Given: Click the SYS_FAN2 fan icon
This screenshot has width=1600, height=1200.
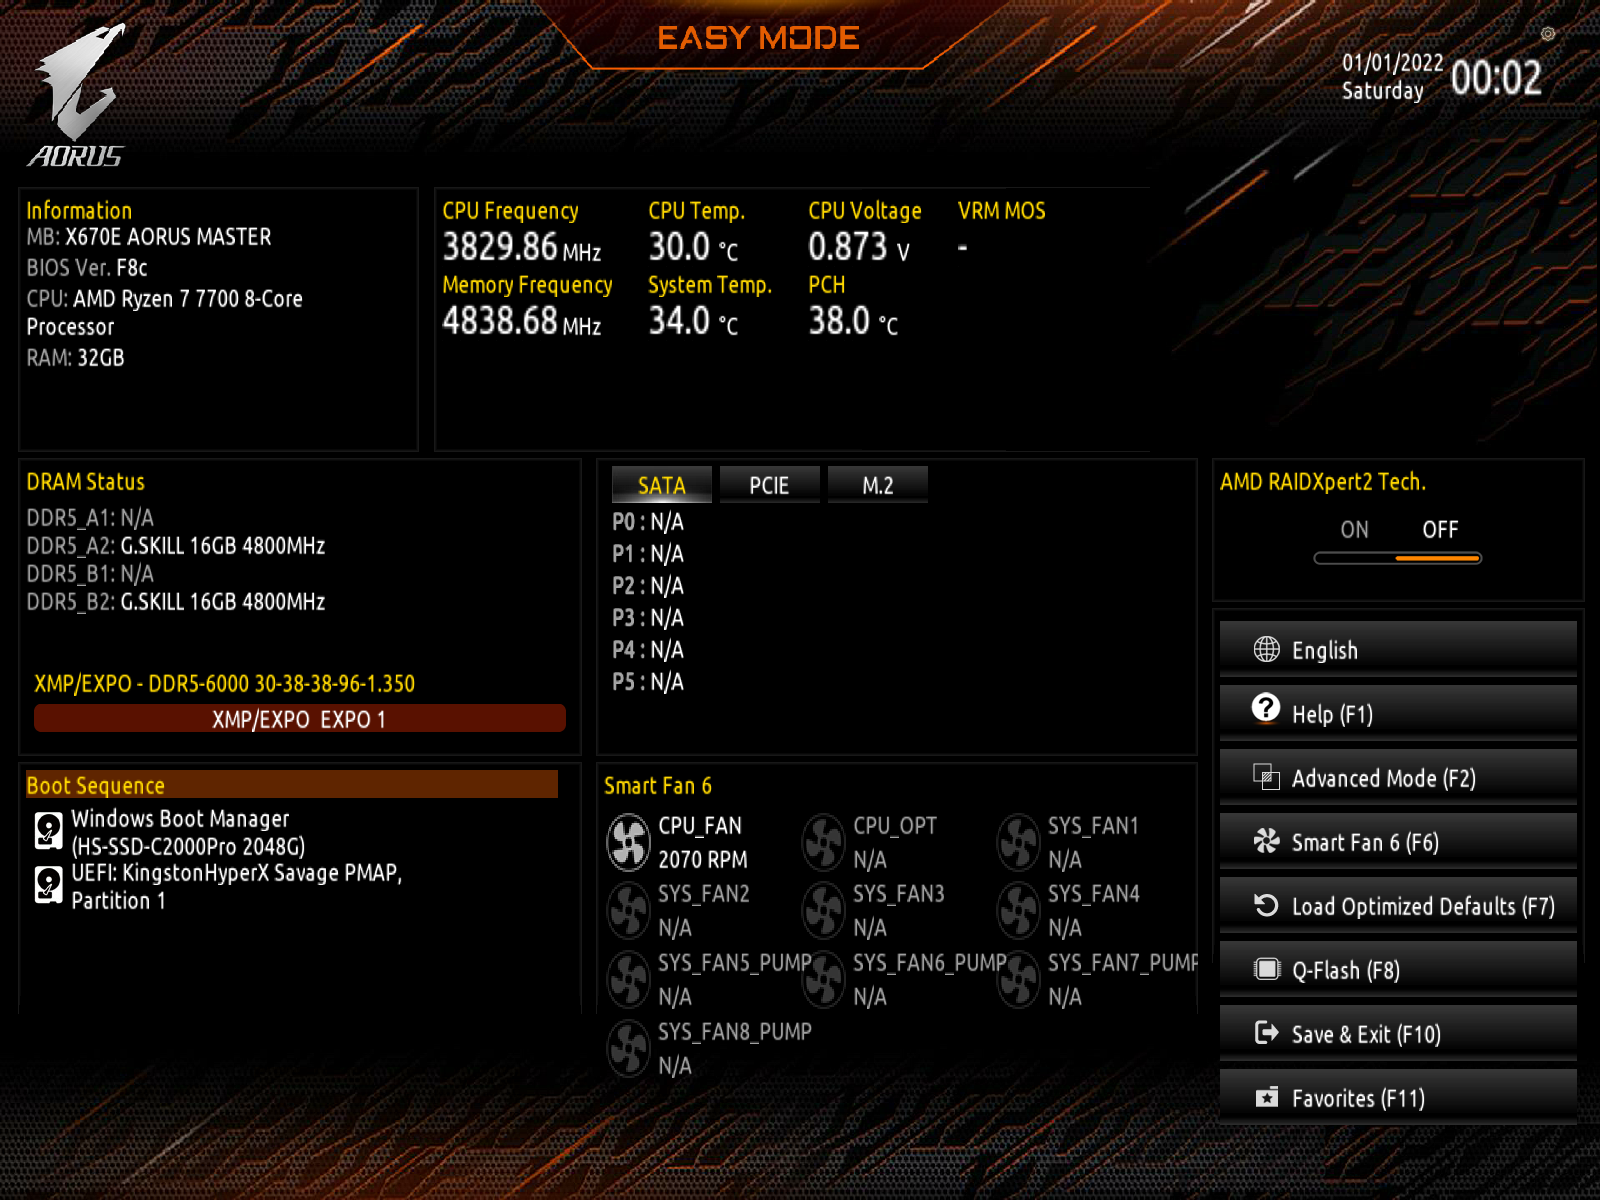Looking at the screenshot, I should [x=629, y=911].
